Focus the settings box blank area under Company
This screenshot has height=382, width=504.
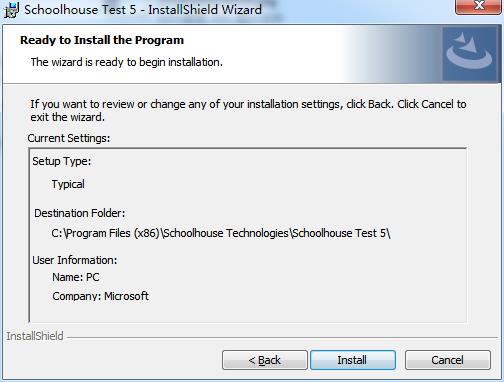point(248,312)
